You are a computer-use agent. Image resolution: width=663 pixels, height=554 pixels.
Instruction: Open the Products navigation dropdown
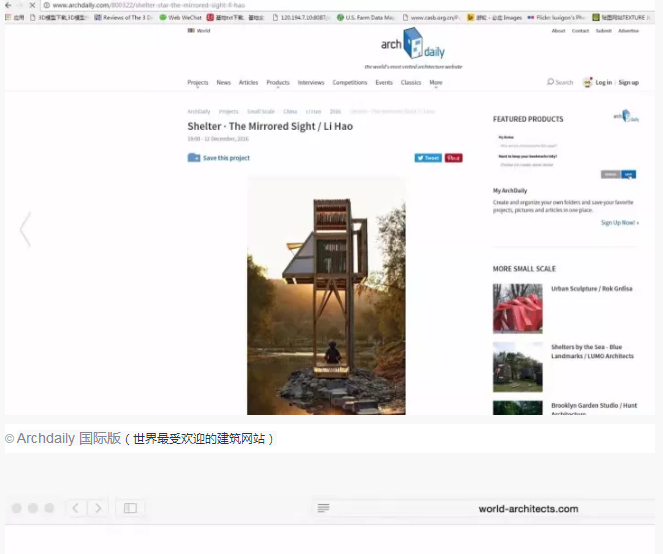(x=279, y=83)
